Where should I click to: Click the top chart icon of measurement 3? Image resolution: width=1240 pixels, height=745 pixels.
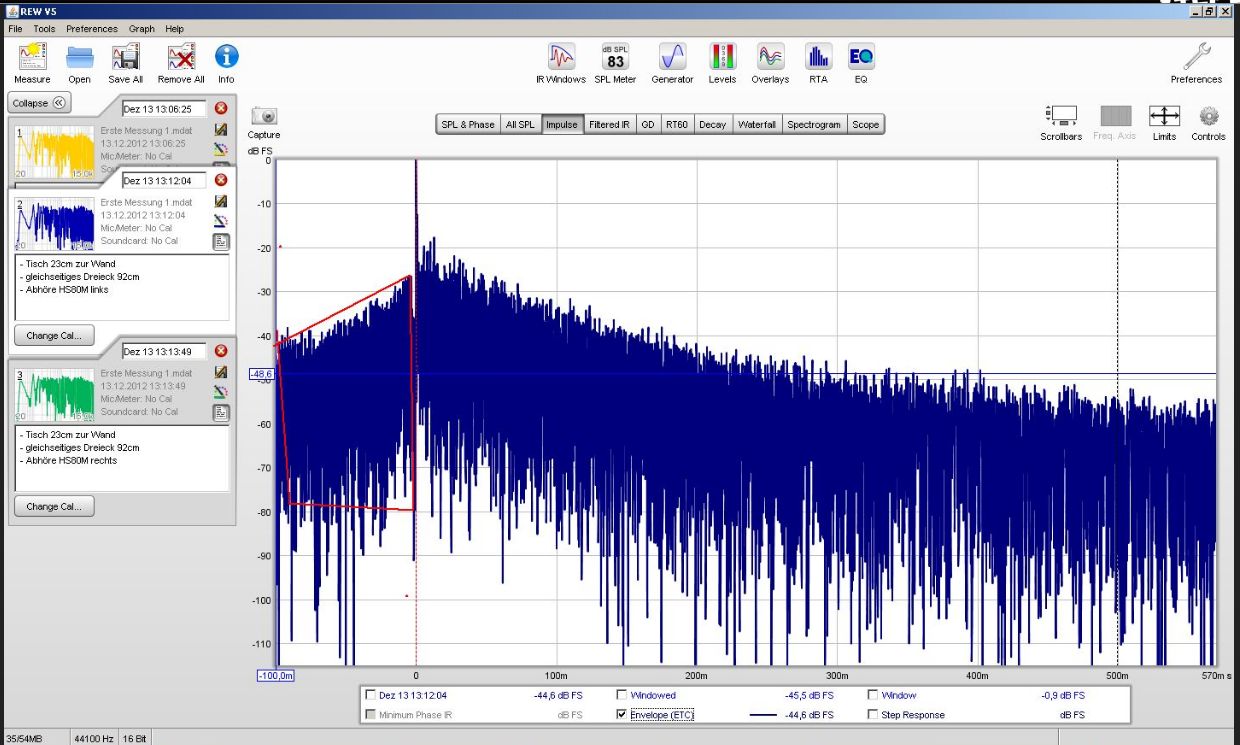221,372
